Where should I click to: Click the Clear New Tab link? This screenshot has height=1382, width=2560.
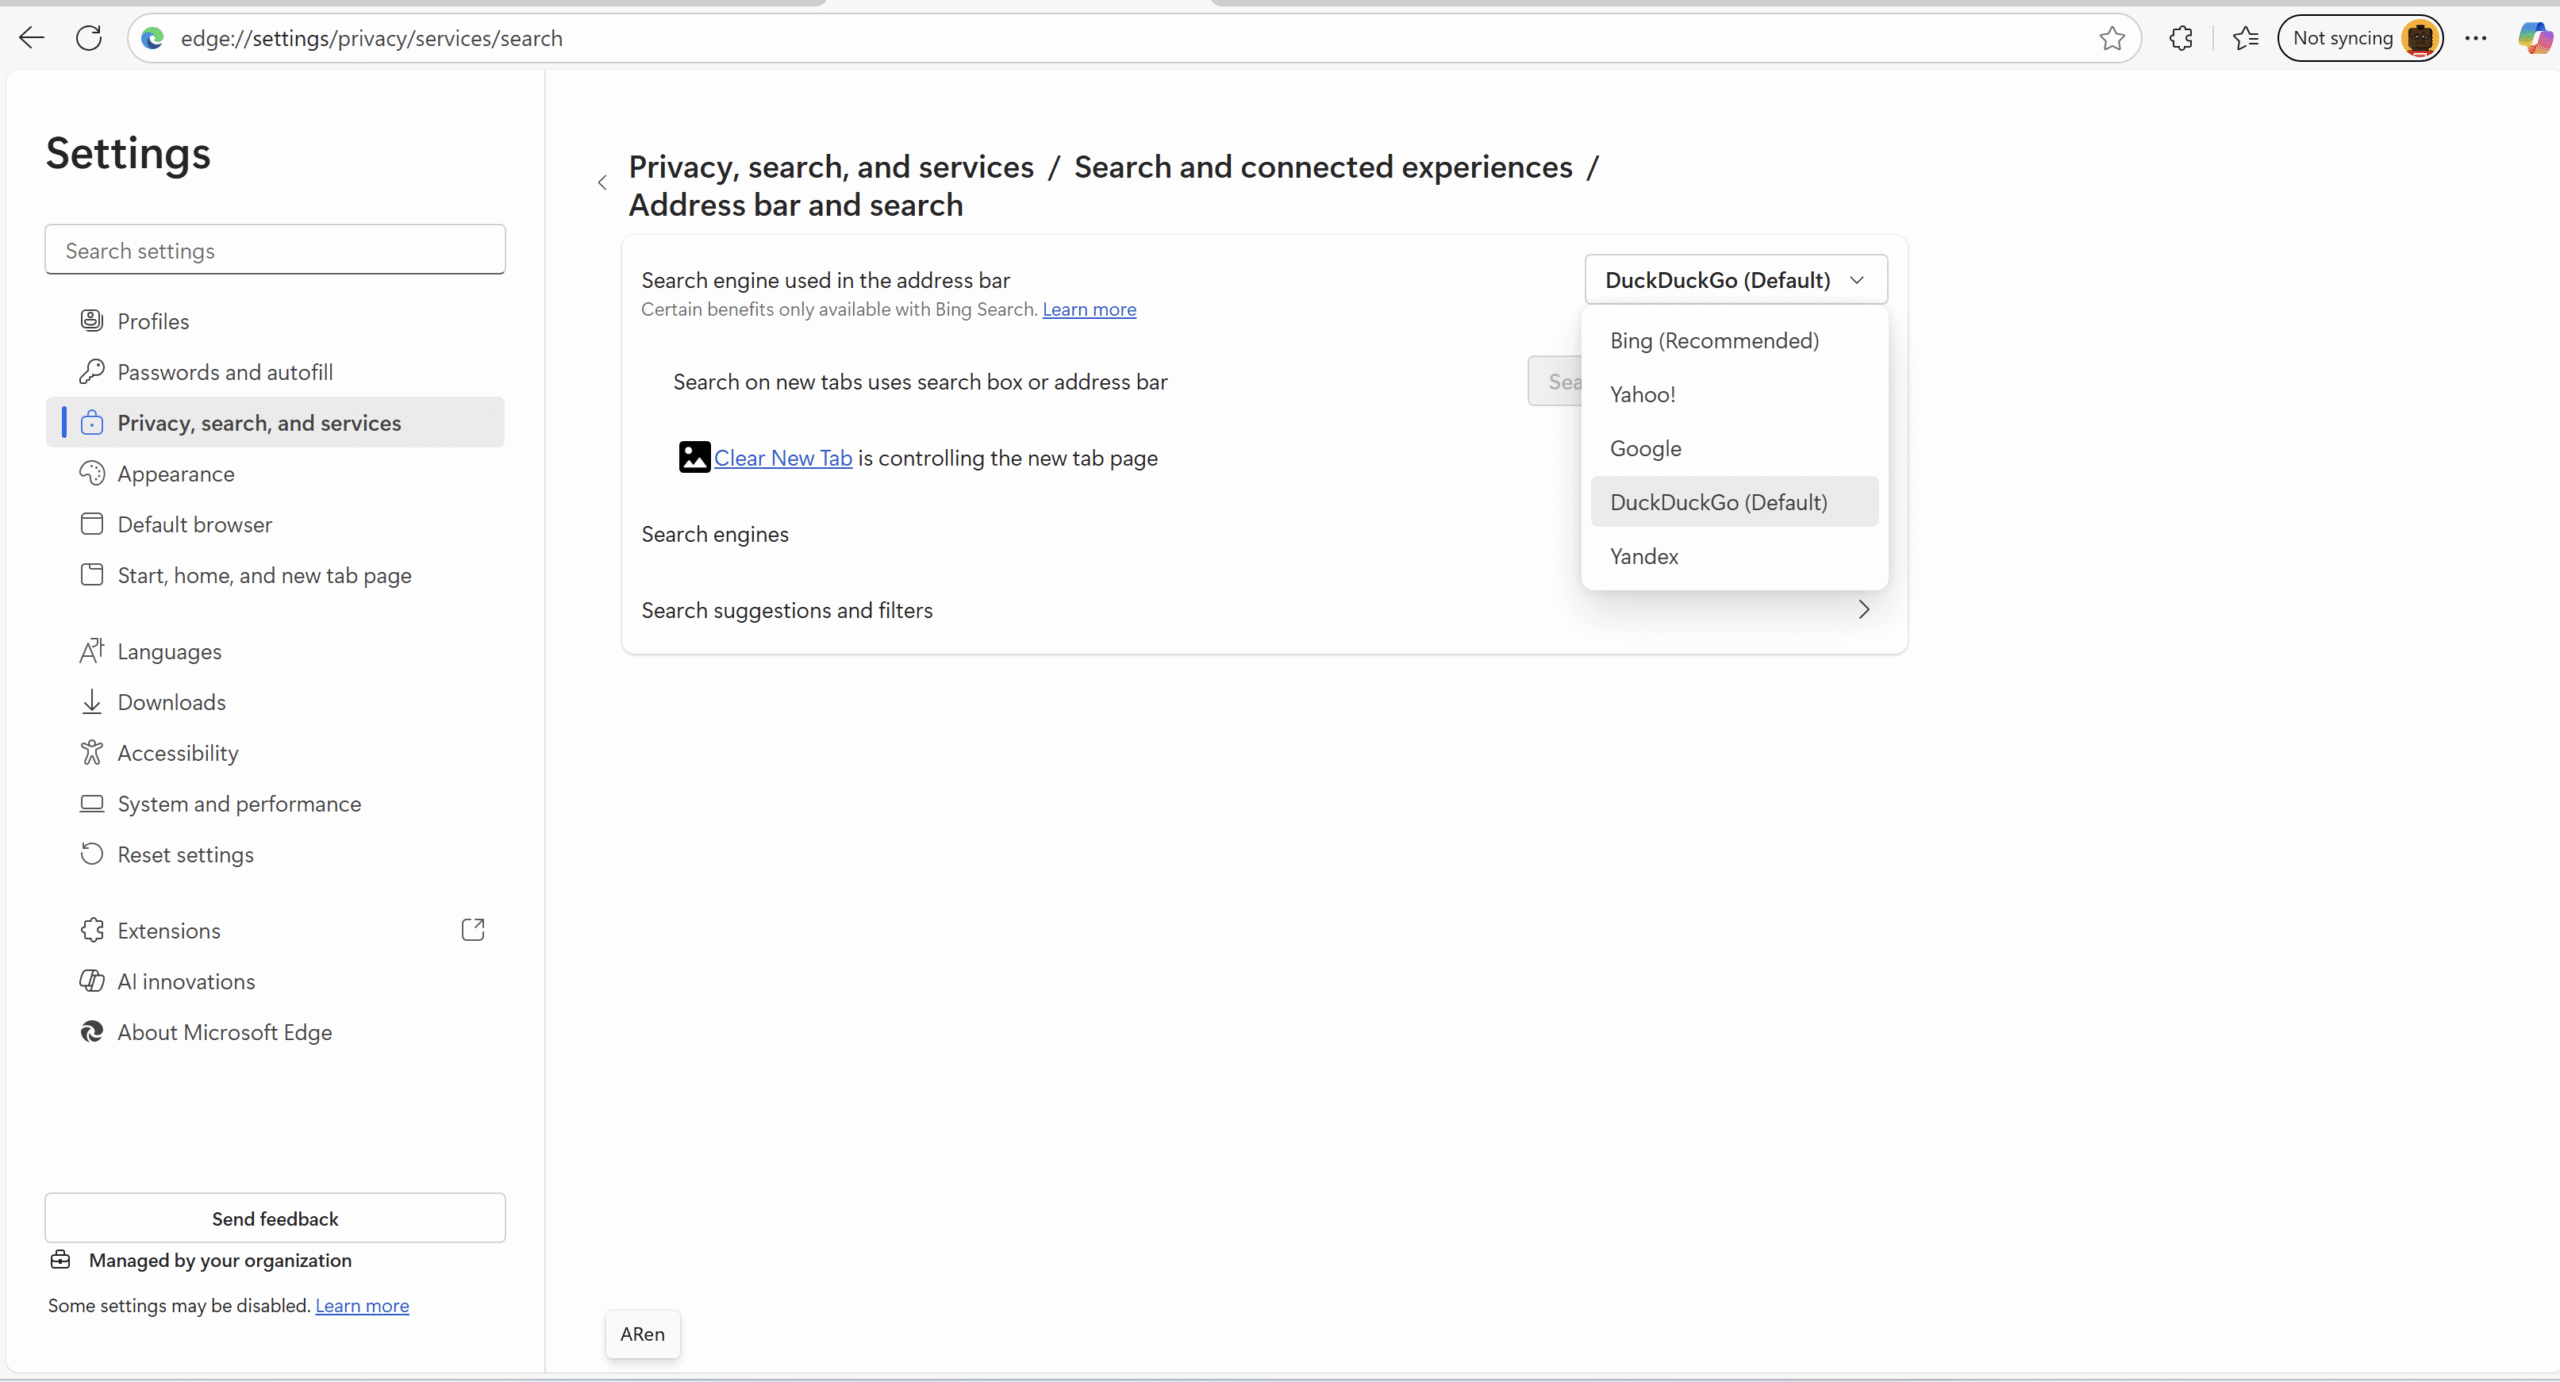pos(782,458)
